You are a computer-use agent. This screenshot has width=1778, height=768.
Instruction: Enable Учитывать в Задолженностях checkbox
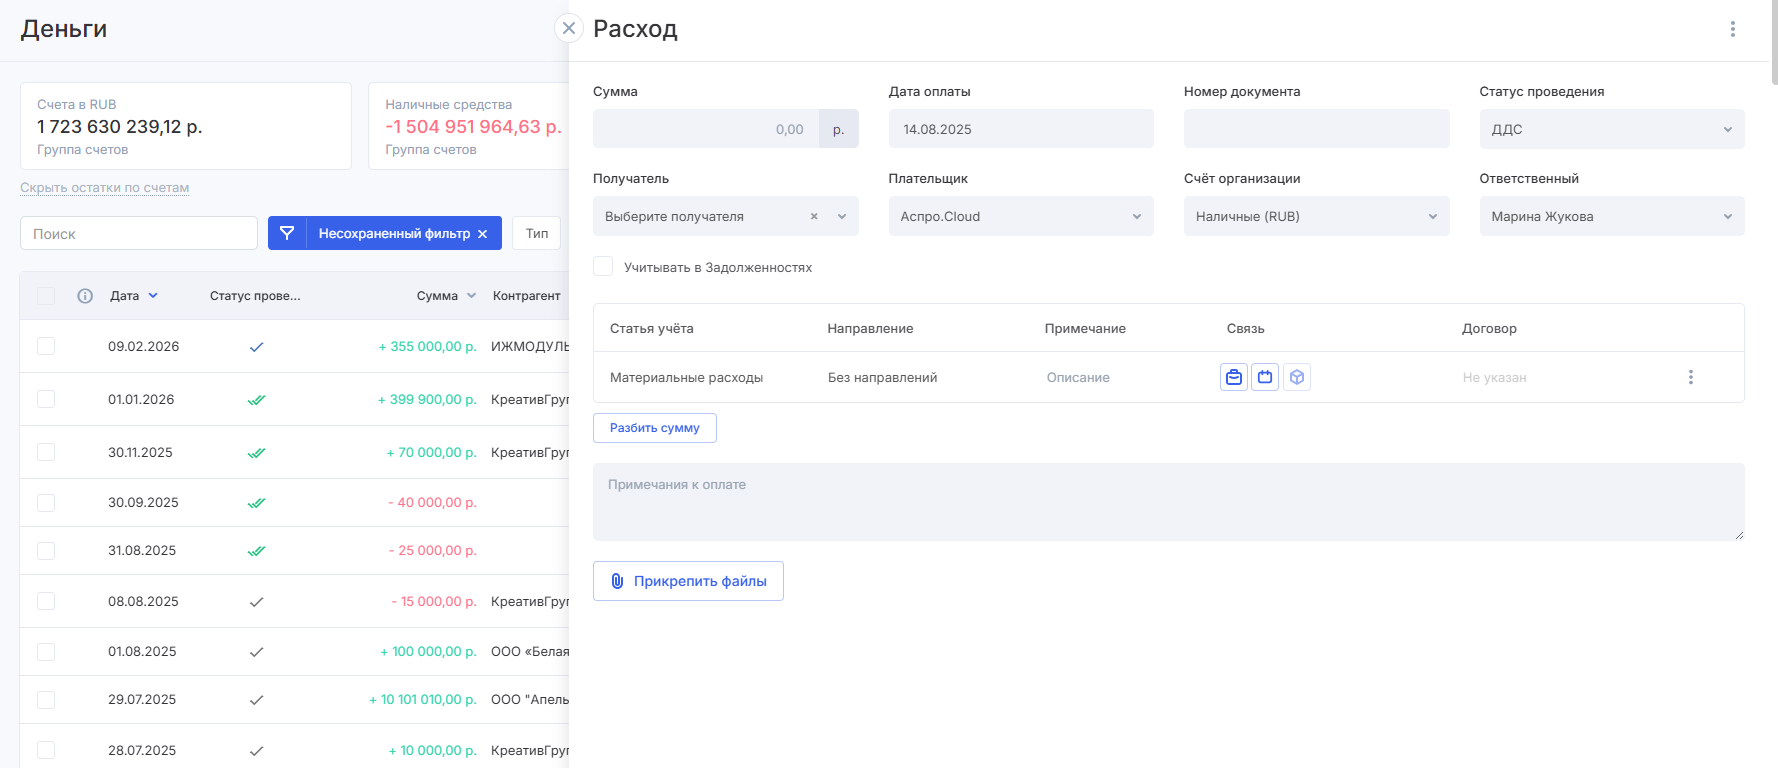603,266
